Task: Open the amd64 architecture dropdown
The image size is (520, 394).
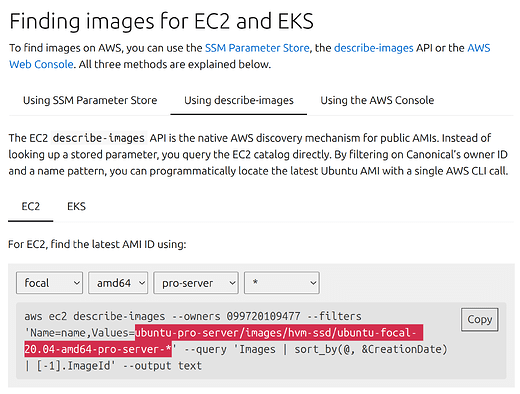Action: (118, 283)
